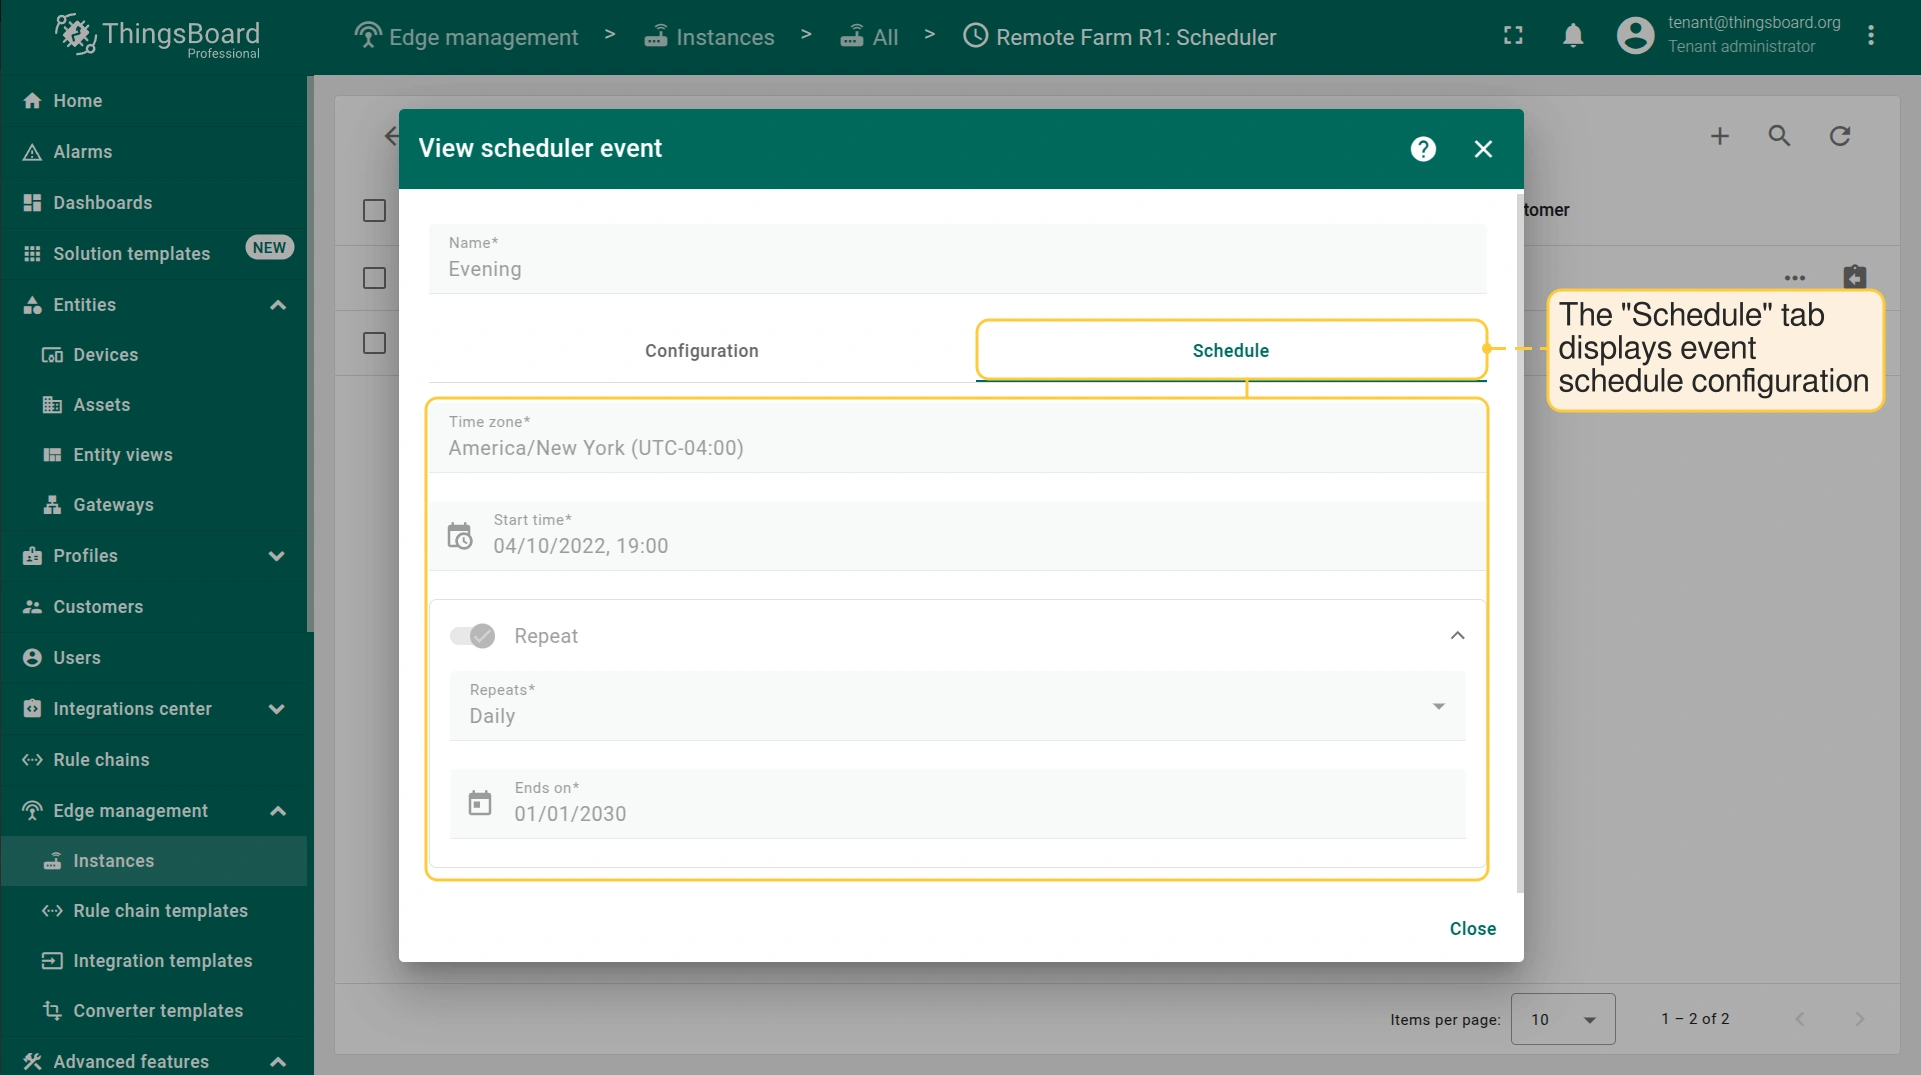Select the Schedule tab
This screenshot has width=1921, height=1075.
click(1230, 351)
